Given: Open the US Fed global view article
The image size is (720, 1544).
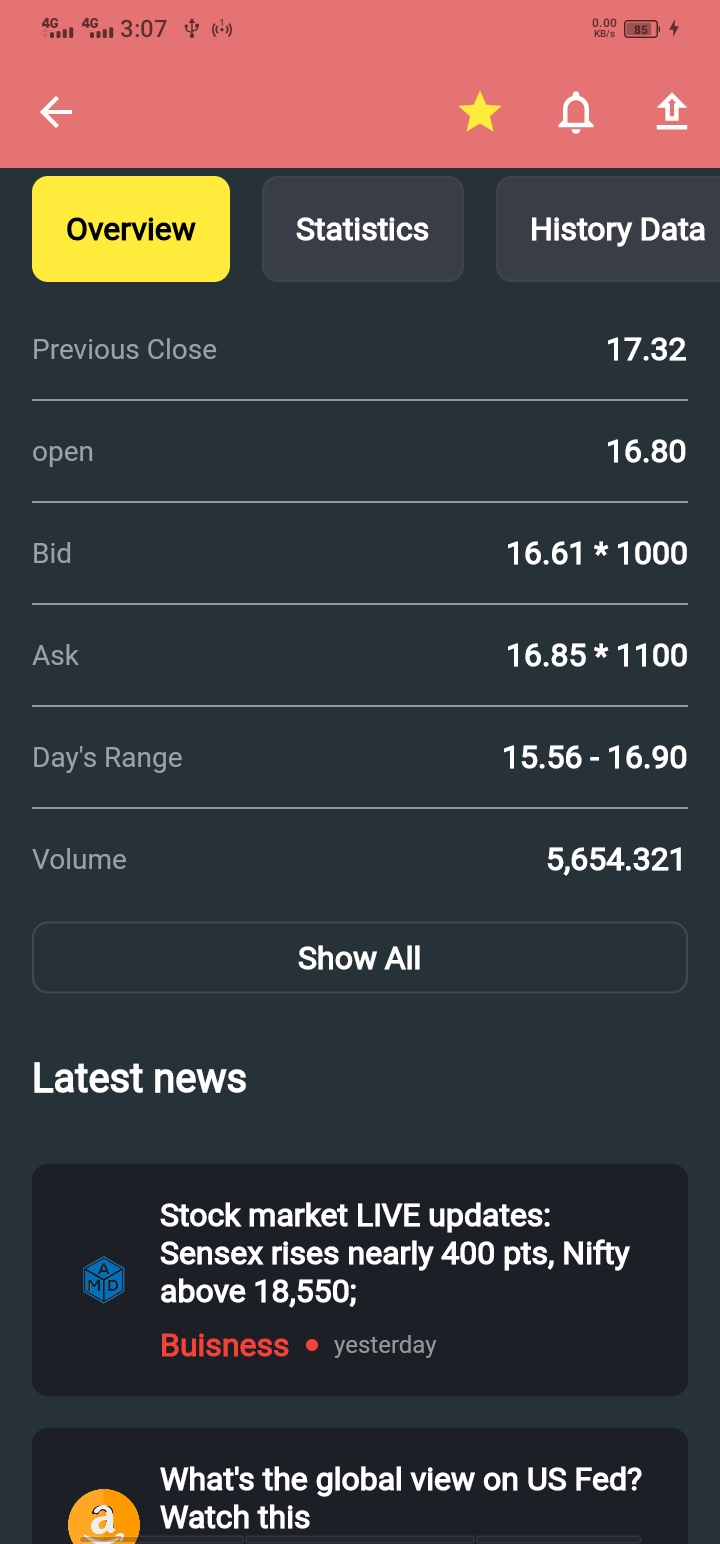Looking at the screenshot, I should tap(400, 1497).
